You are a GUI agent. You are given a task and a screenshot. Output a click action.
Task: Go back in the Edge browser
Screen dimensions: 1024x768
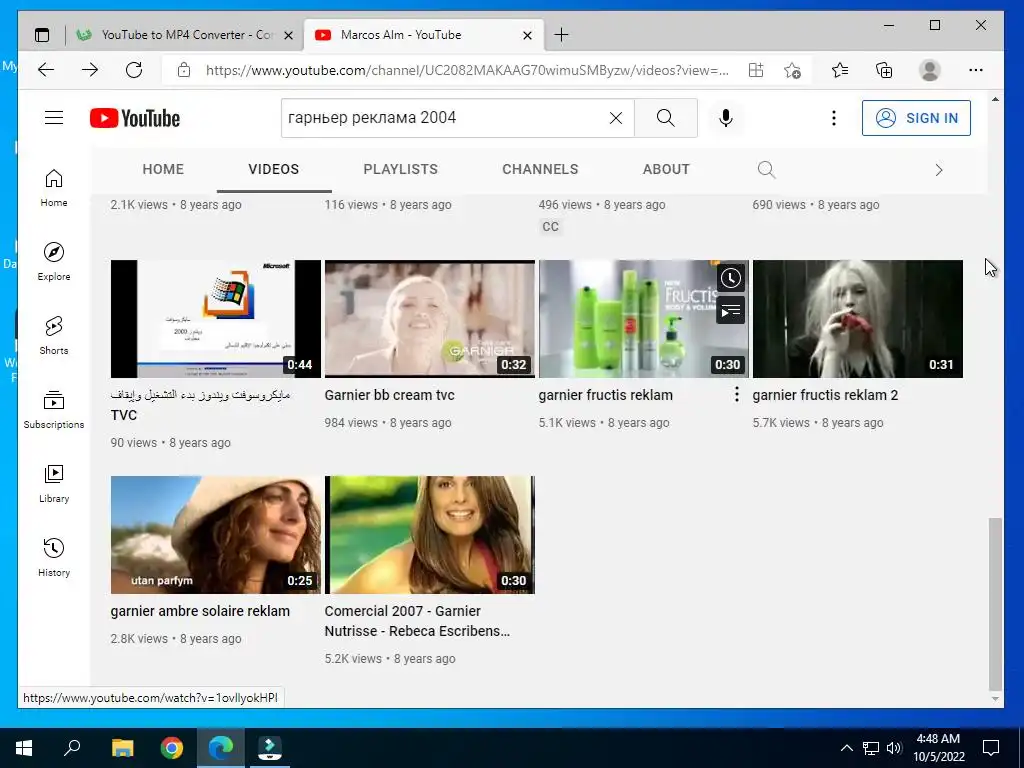tap(46, 70)
